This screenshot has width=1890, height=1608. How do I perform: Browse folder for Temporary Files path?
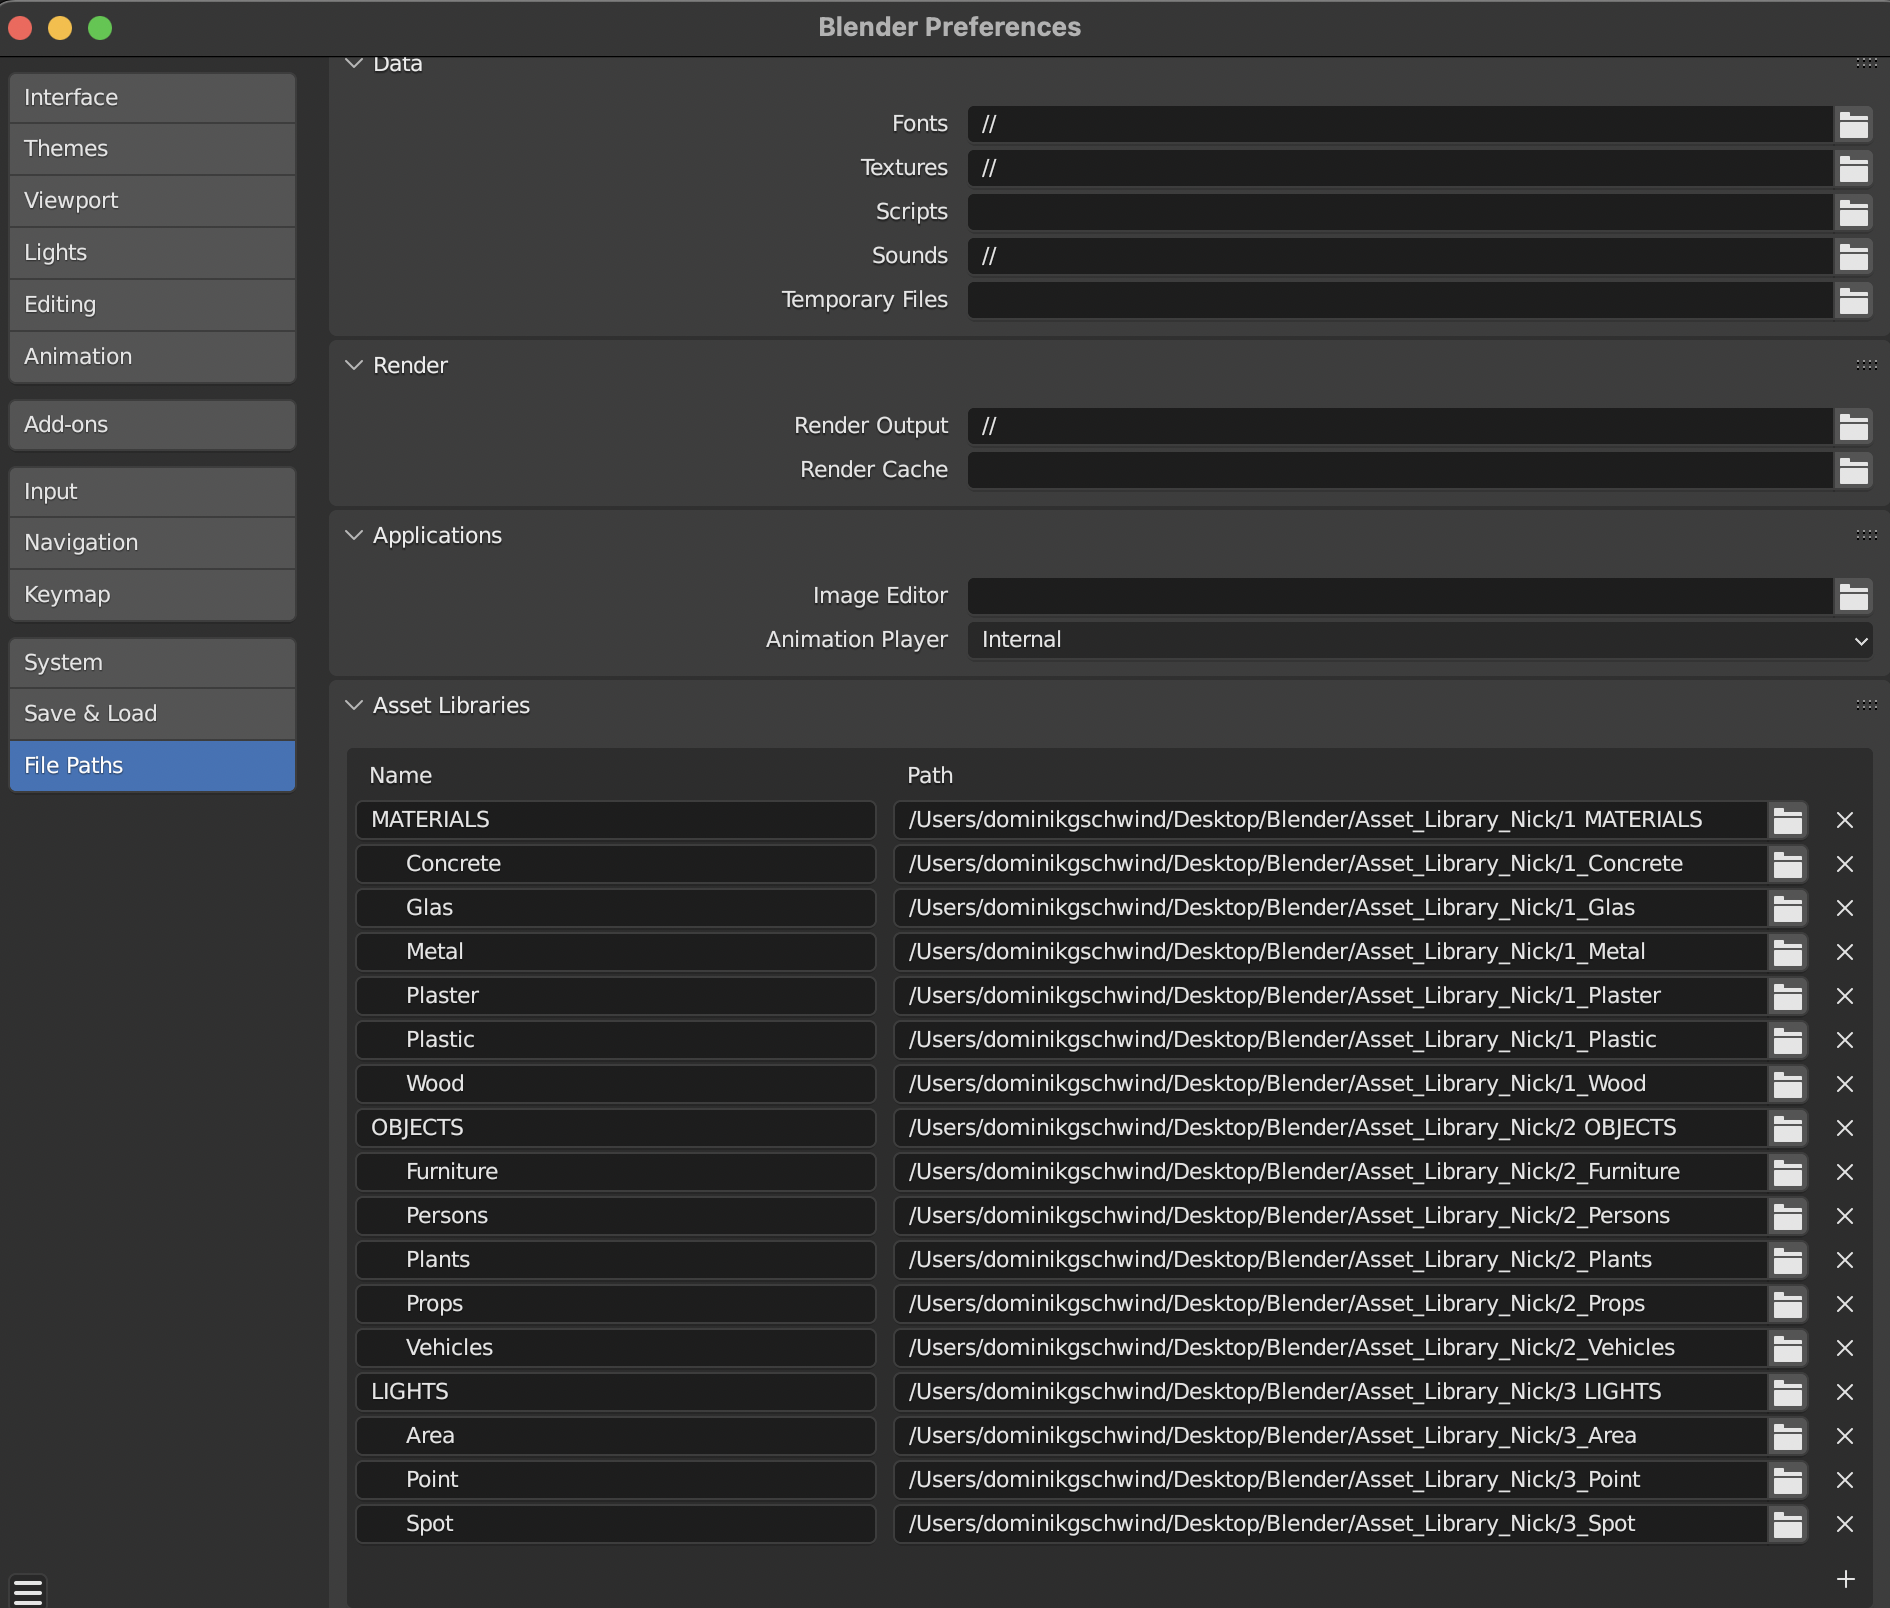coord(1854,300)
